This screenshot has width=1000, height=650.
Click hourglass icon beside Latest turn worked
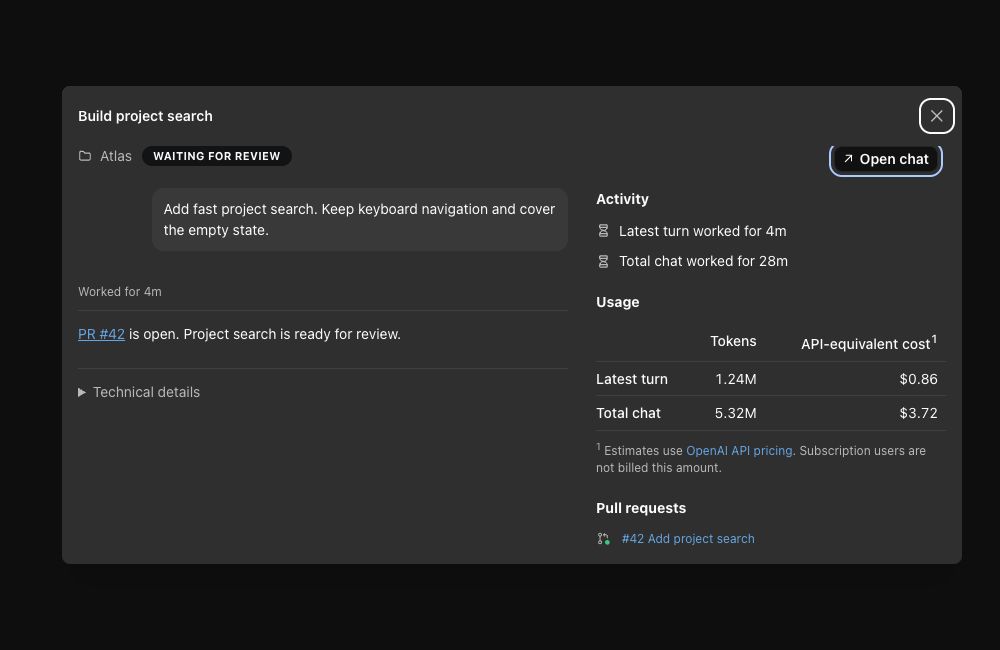click(603, 231)
